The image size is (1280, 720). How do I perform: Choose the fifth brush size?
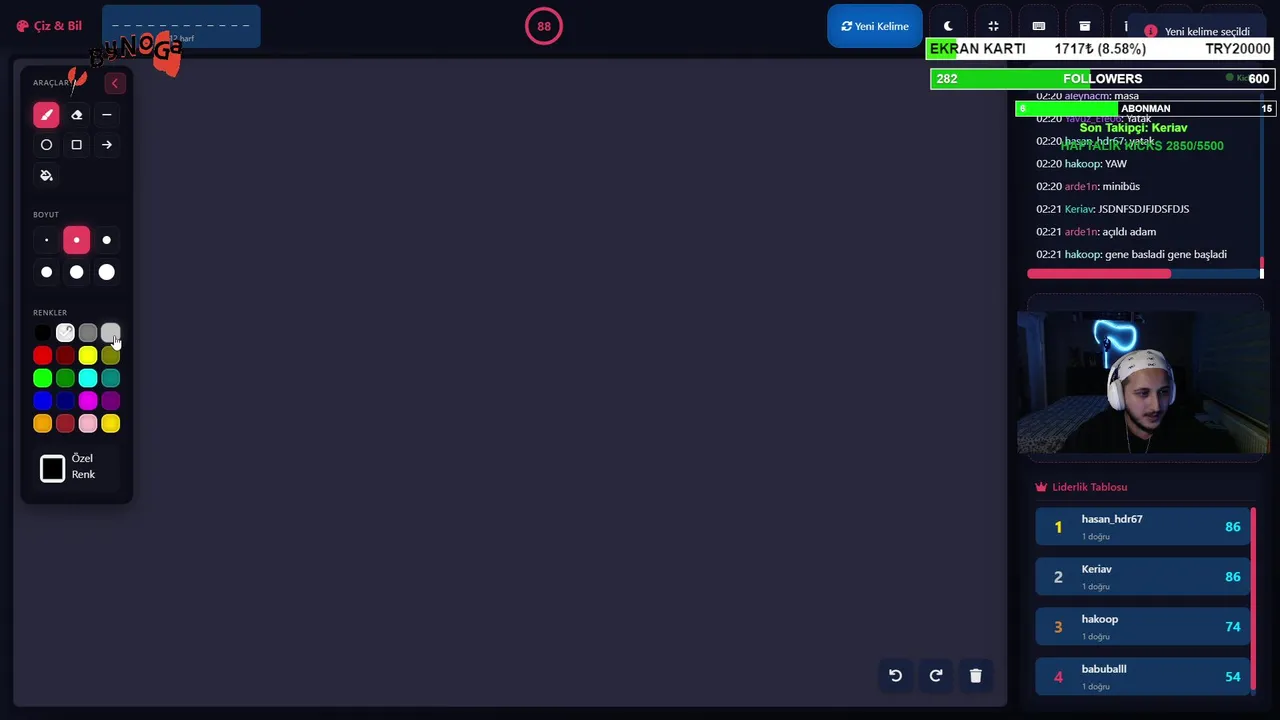tap(76, 272)
